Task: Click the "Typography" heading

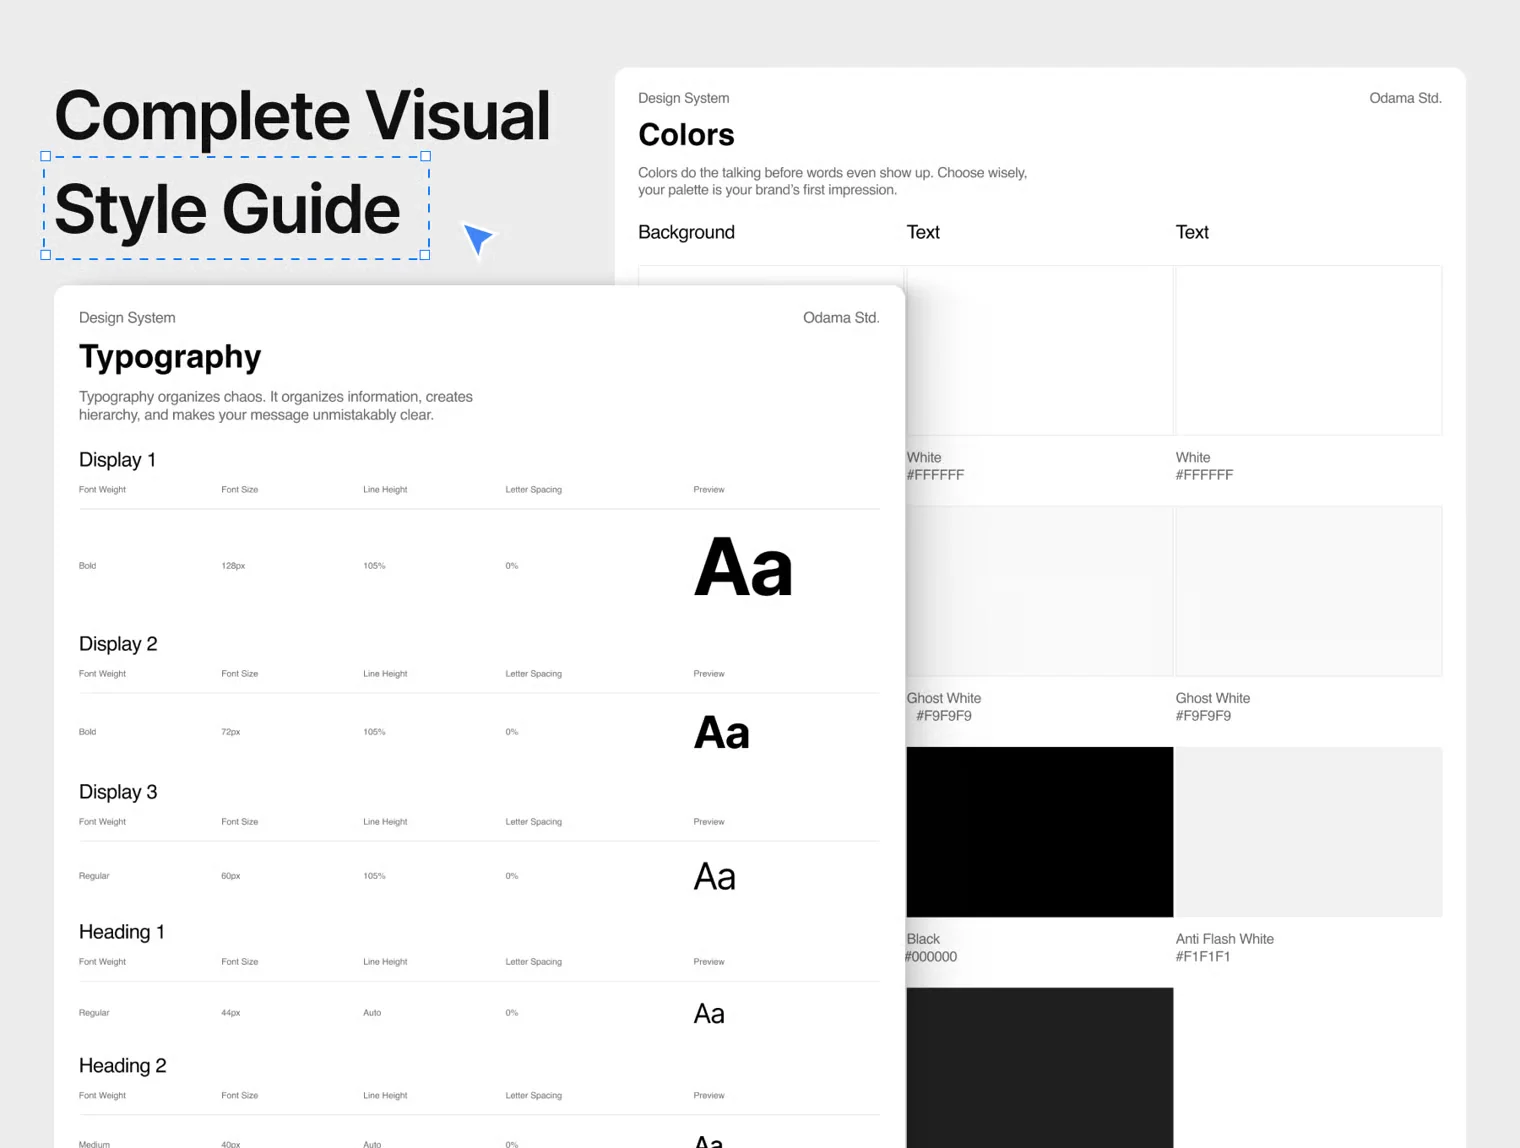Action: click(x=170, y=358)
